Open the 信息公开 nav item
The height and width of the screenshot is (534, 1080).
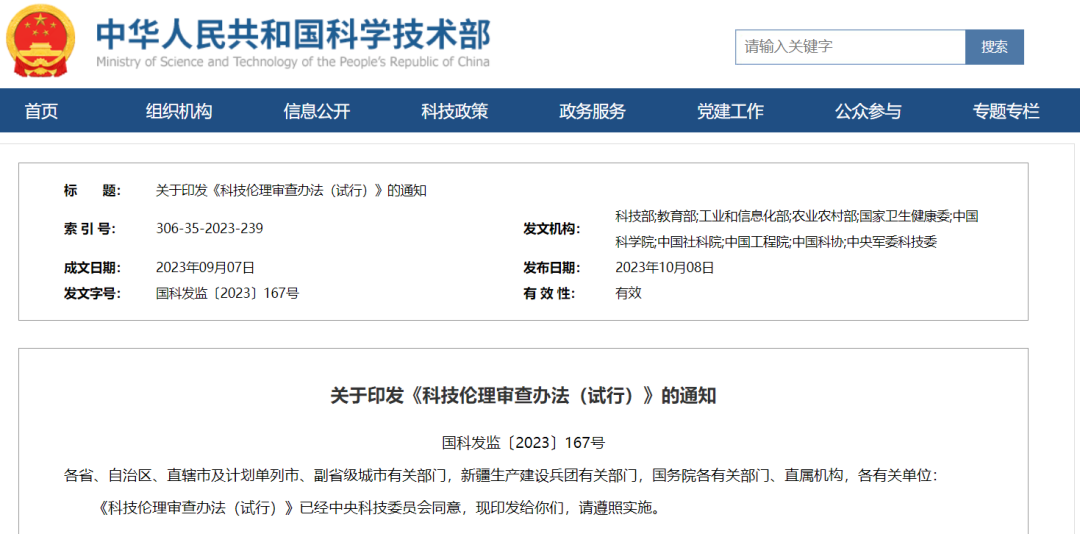tap(317, 111)
